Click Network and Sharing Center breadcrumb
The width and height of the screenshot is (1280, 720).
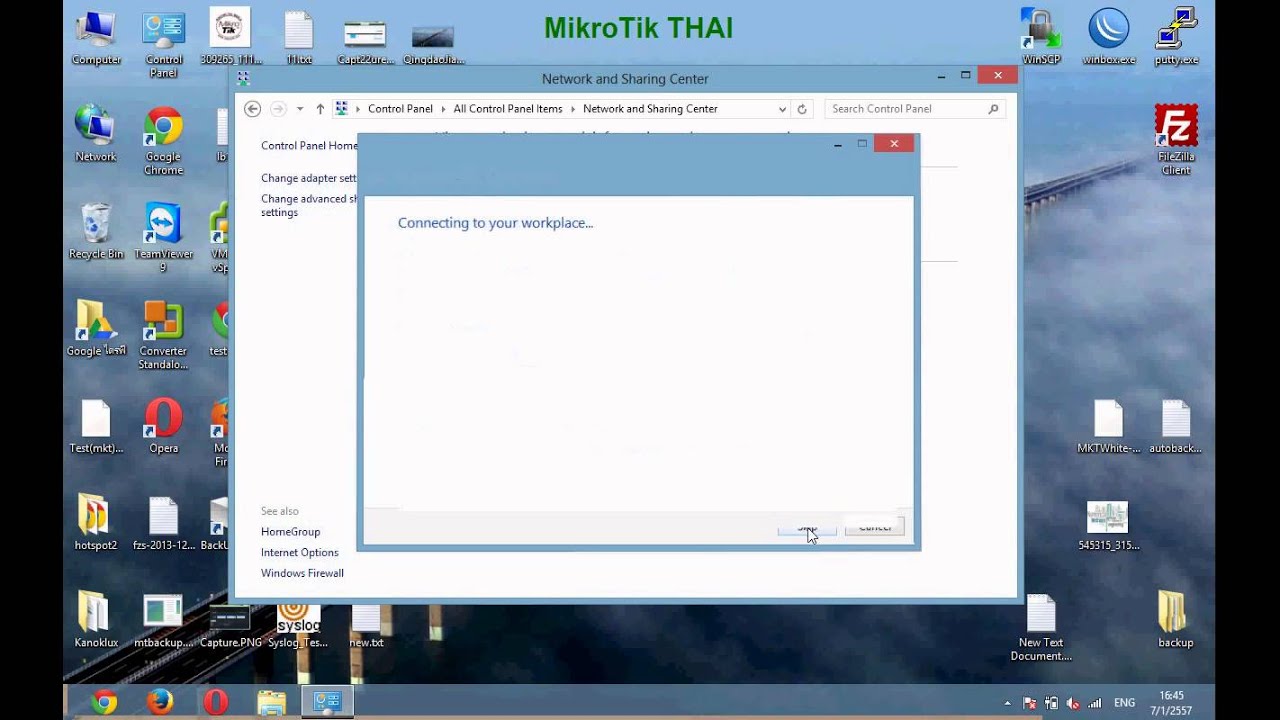coord(650,109)
